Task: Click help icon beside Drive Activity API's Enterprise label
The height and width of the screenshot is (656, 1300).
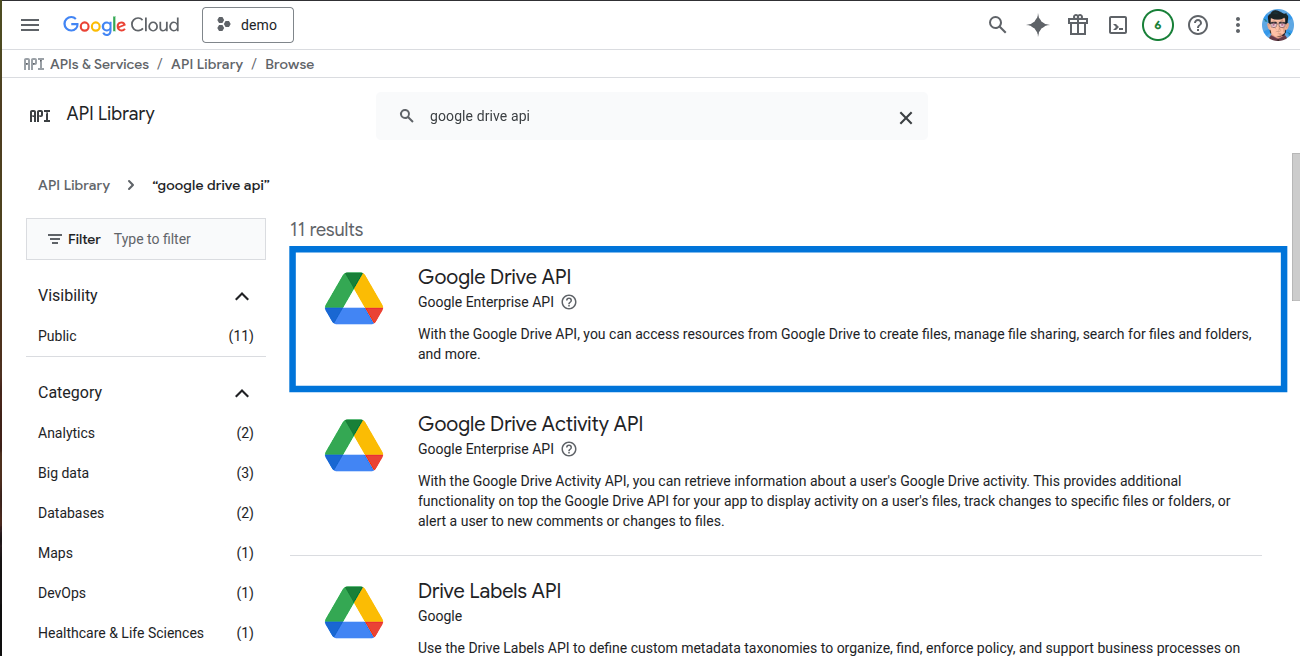Action: (569, 449)
